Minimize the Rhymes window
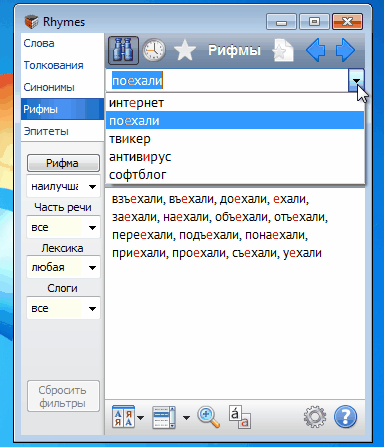384x447 pixels. tap(281, 22)
